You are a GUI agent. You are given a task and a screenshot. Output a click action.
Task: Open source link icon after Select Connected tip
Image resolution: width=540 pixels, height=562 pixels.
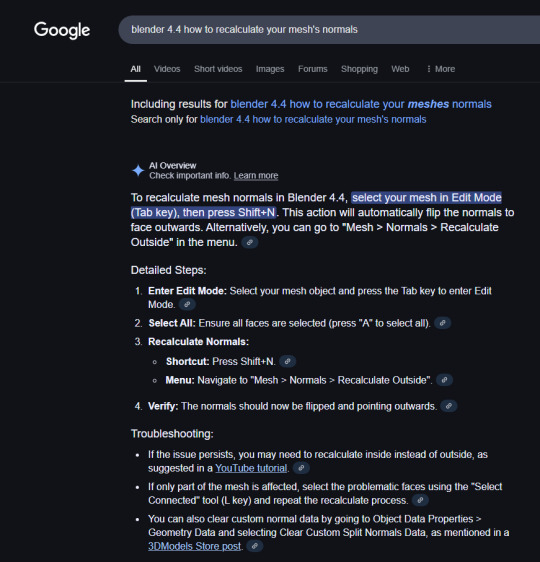420,500
